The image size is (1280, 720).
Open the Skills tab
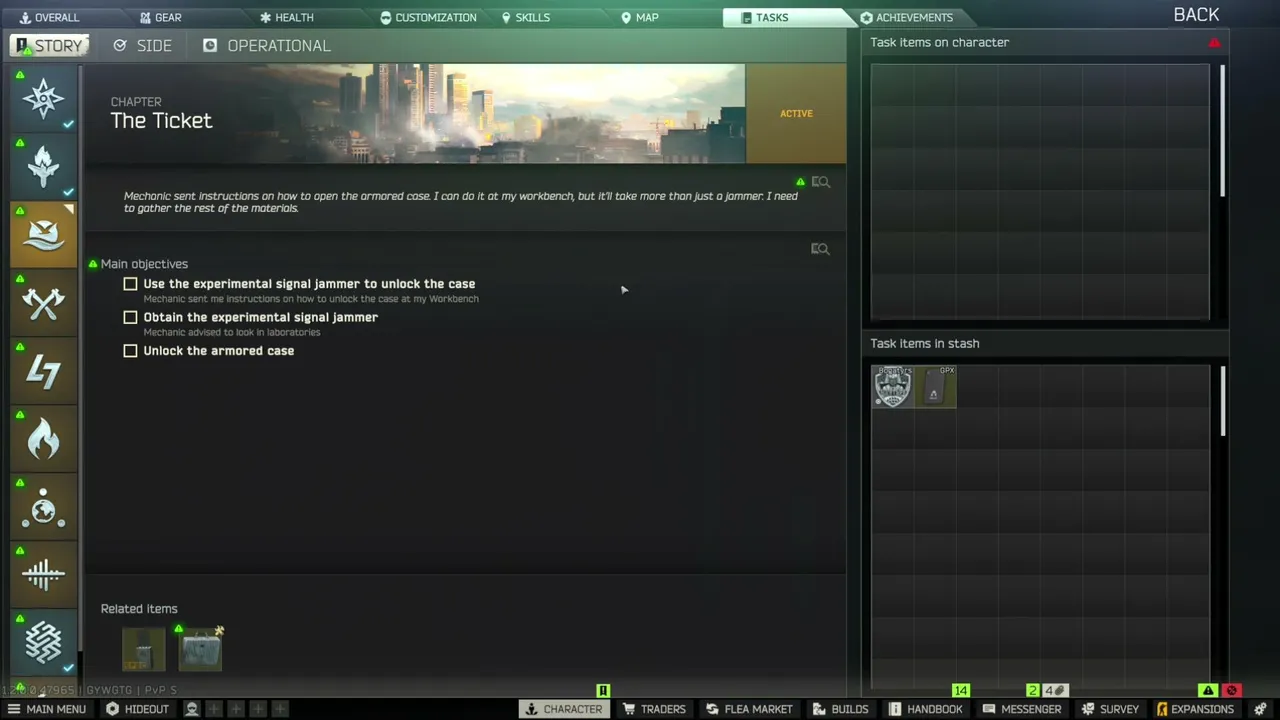(x=525, y=17)
